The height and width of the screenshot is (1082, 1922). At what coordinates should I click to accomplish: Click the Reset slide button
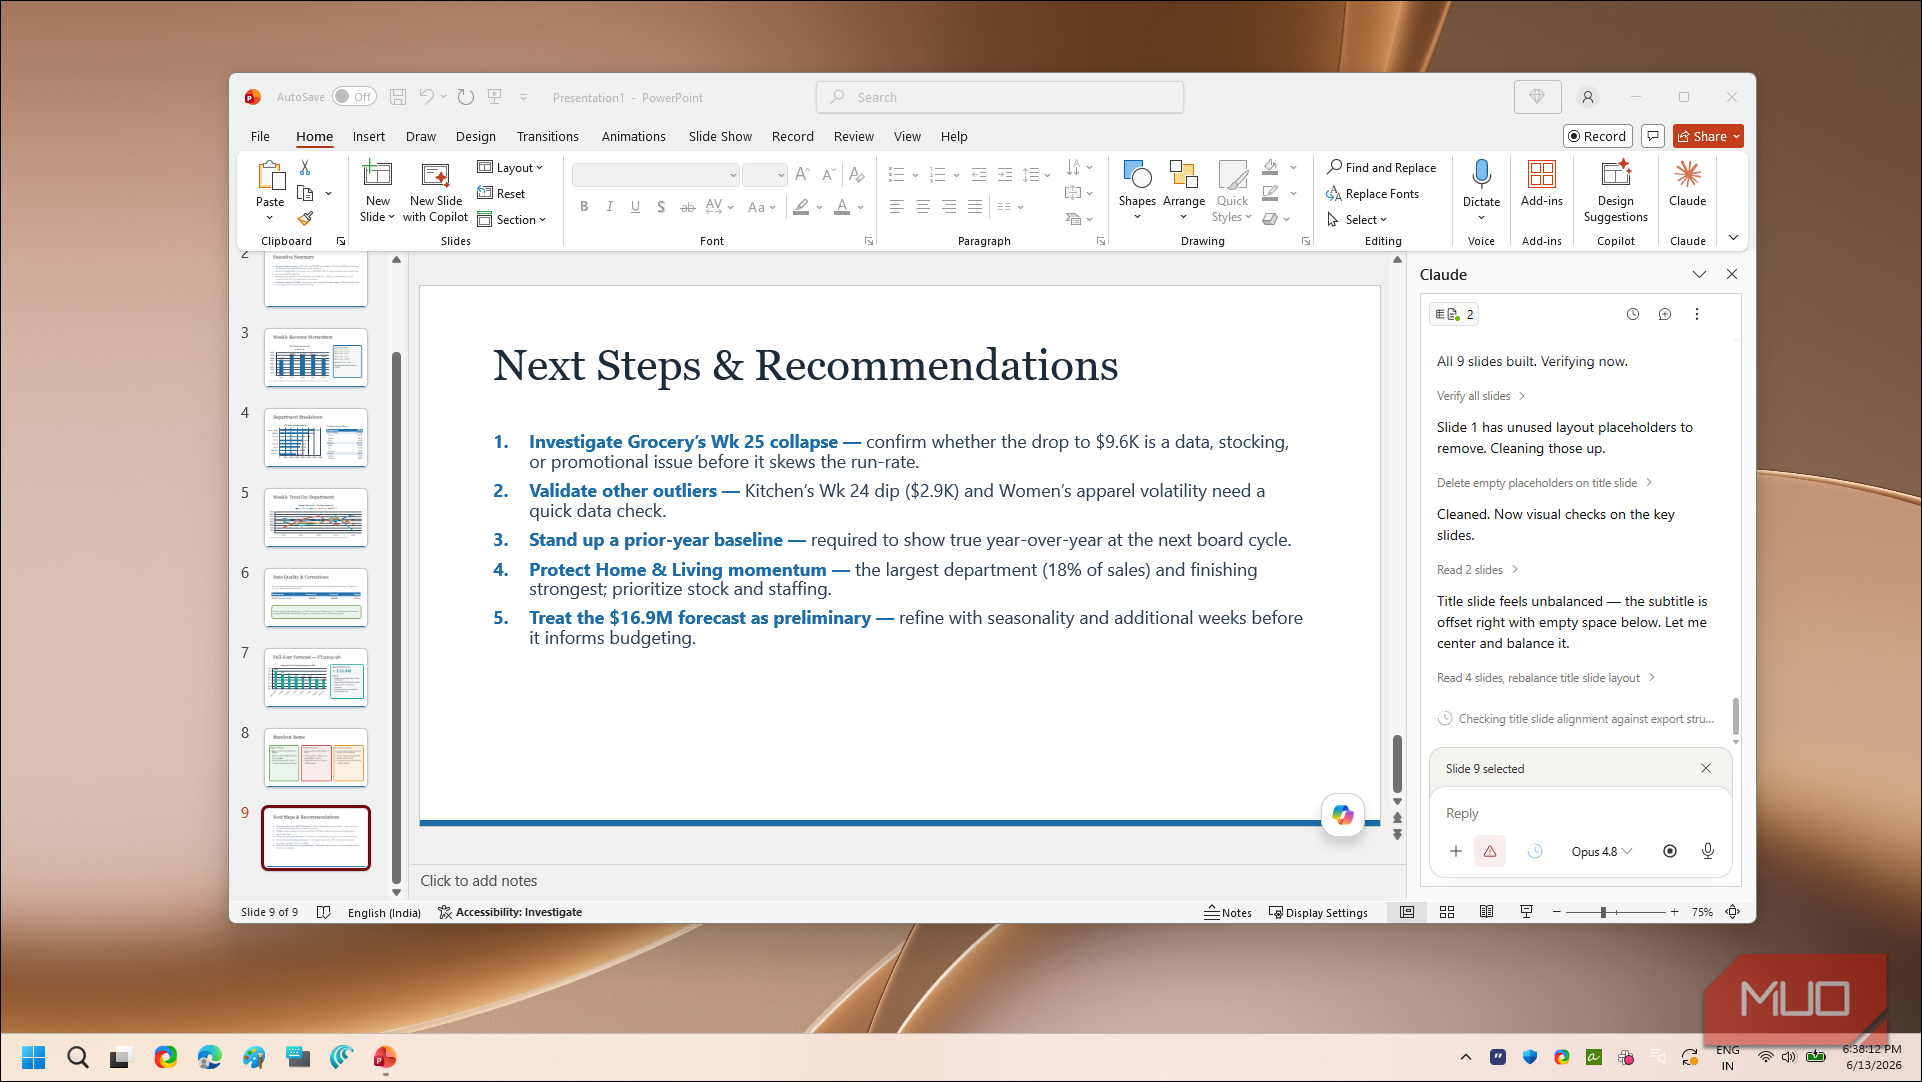[501, 194]
